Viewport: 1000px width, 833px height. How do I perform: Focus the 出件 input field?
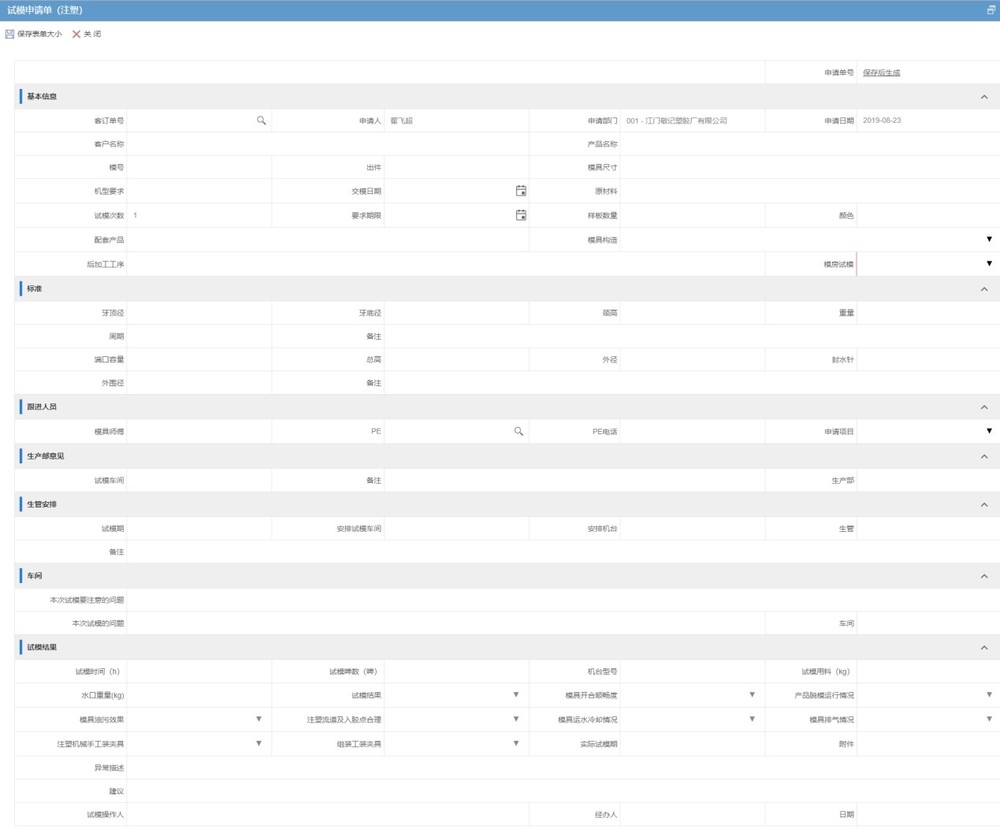click(456, 168)
